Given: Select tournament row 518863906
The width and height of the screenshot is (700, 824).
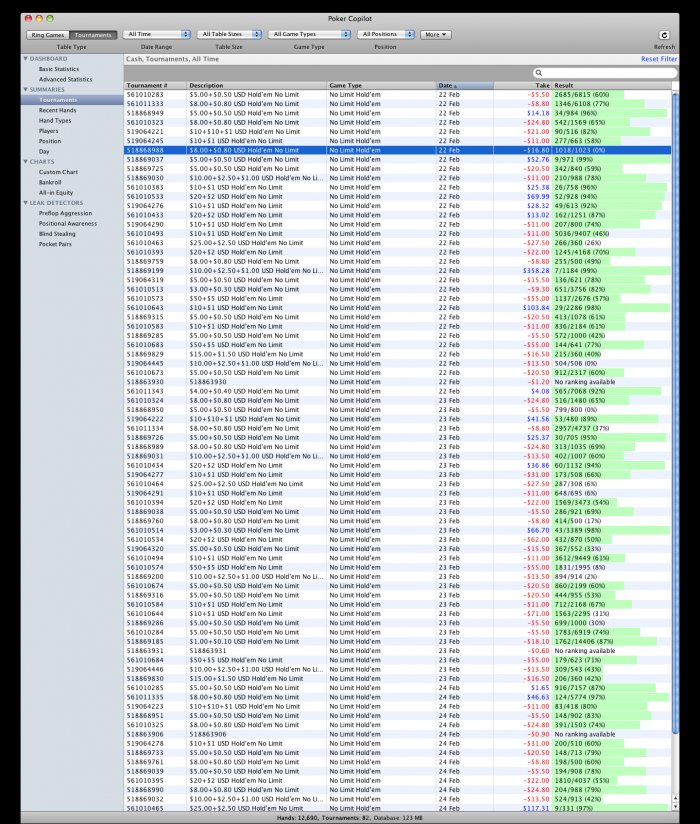Looking at the screenshot, I should pos(398,734).
